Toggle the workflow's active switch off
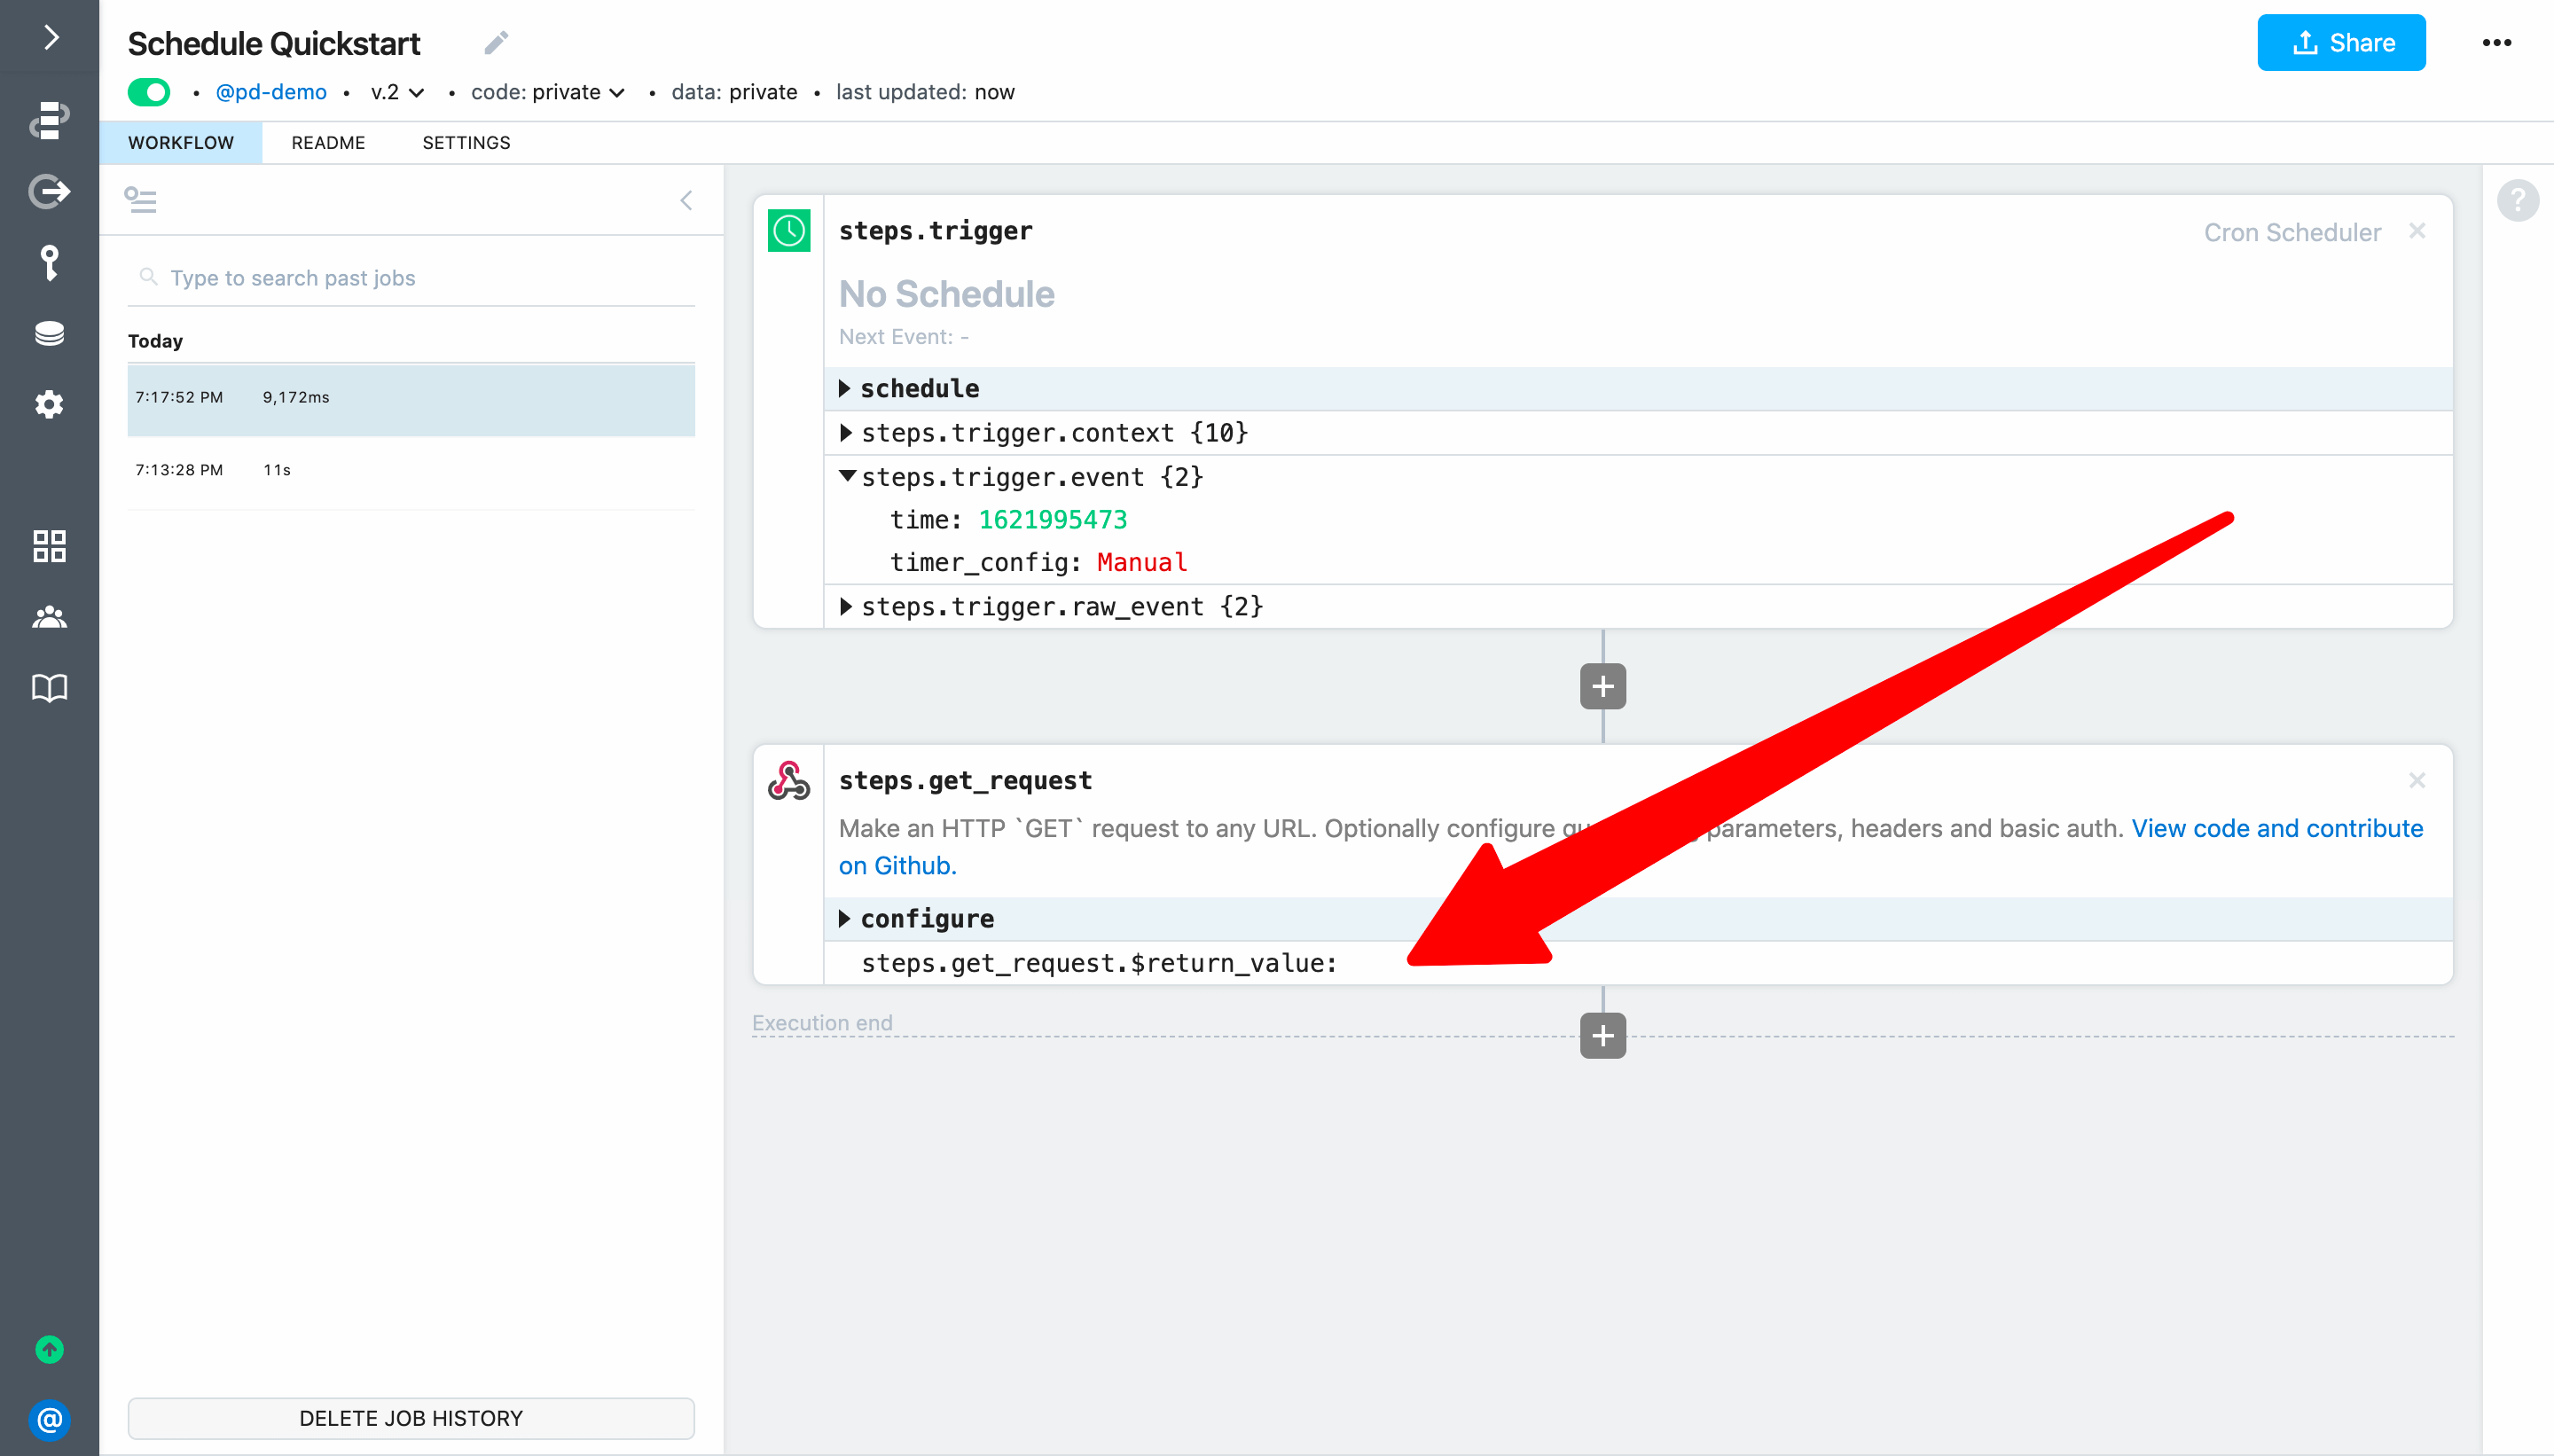 149,92
